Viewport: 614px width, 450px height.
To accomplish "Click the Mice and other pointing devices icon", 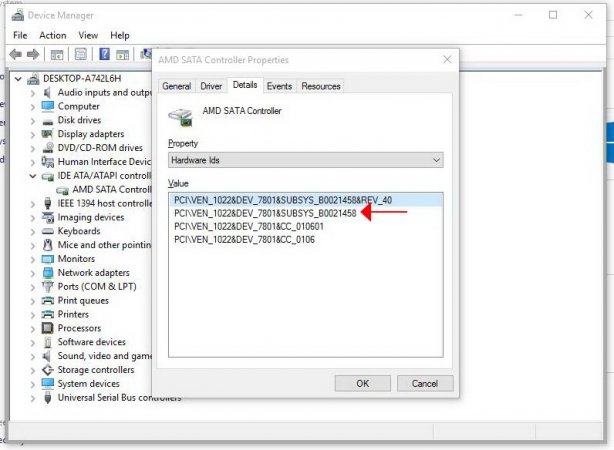I will pos(48,245).
